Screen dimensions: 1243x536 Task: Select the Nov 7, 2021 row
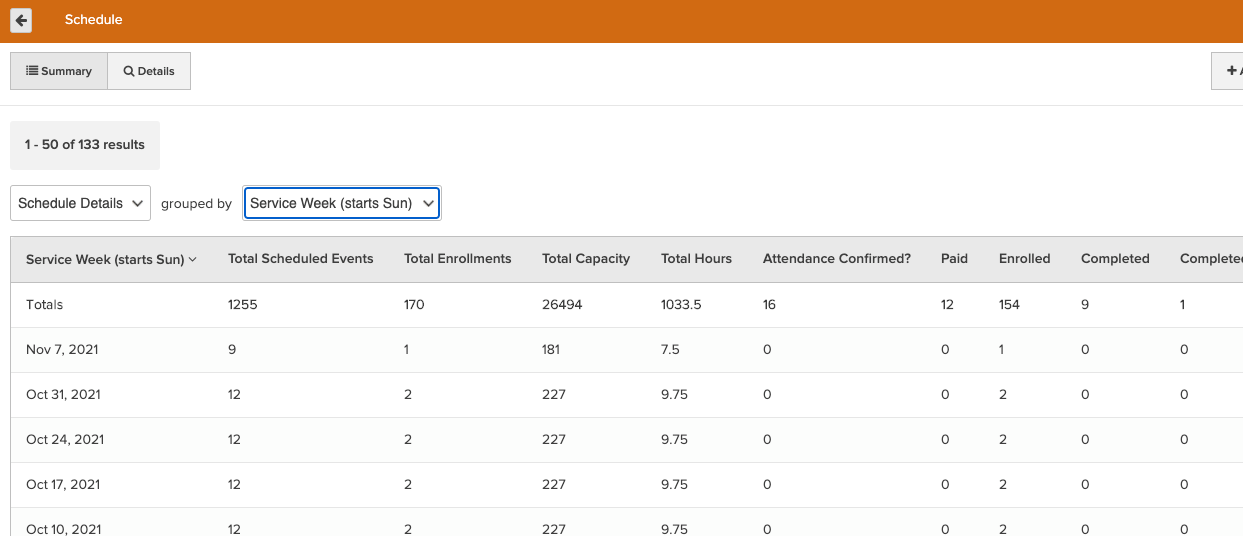[62, 350]
